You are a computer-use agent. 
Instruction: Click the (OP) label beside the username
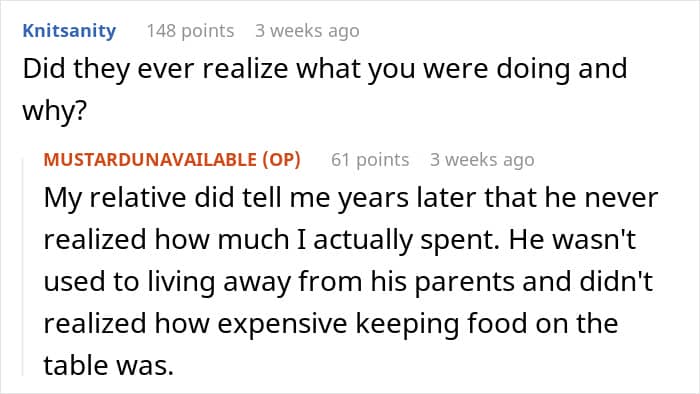pos(282,160)
